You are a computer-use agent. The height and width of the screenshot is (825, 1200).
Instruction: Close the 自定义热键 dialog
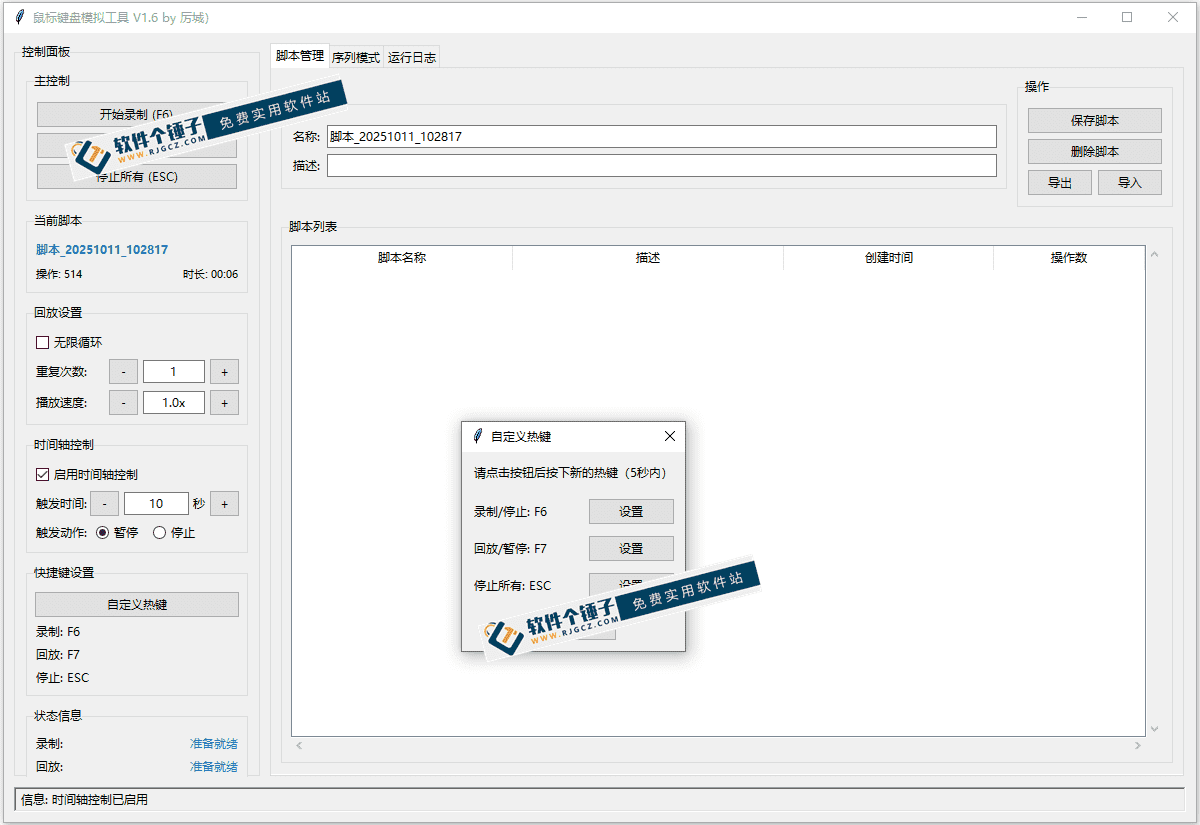click(x=670, y=436)
